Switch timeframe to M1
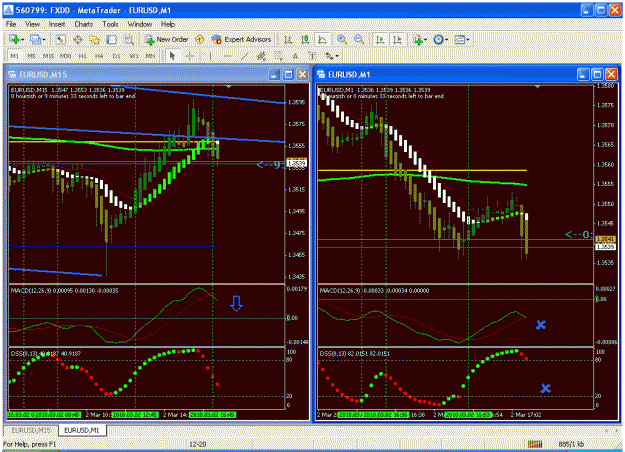625x452 pixels. click(x=14, y=56)
